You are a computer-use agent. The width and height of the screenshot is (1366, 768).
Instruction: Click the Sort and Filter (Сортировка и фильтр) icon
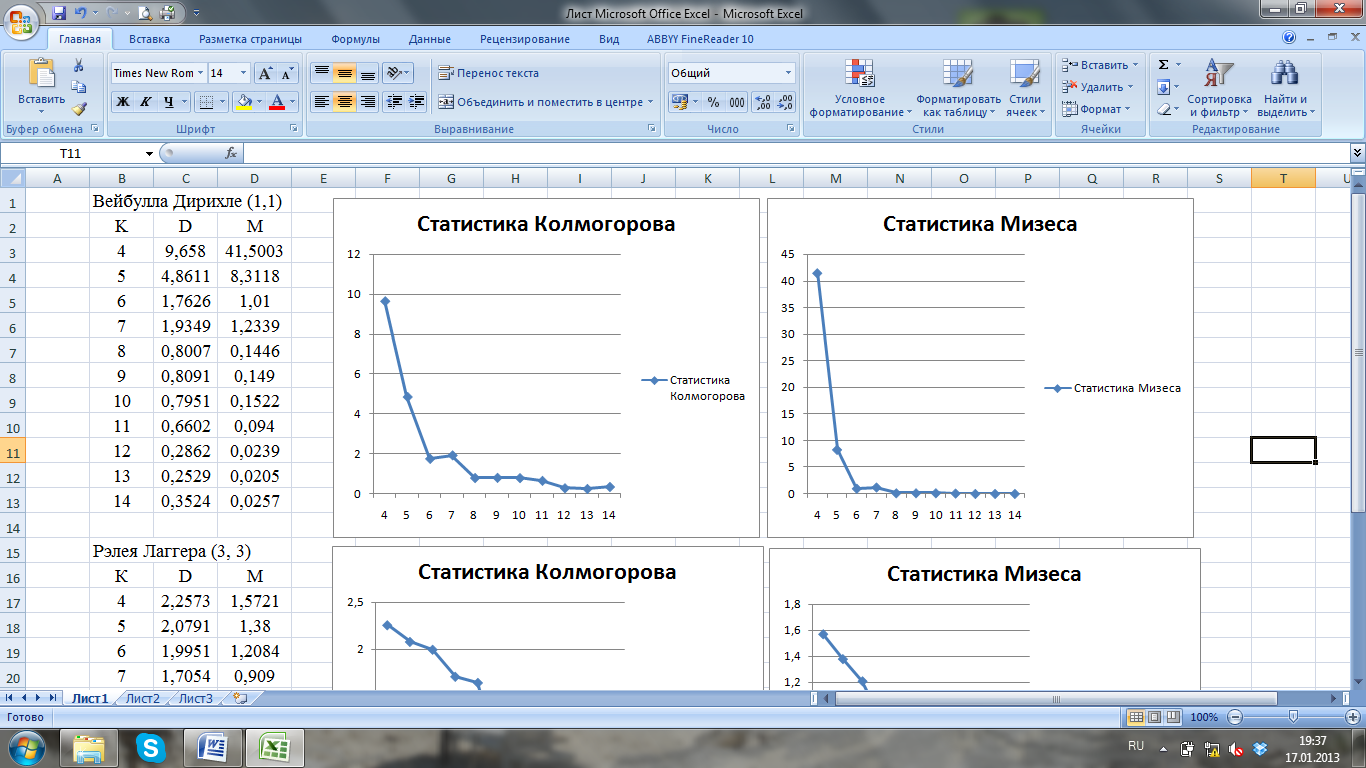pyautogui.click(x=1219, y=88)
